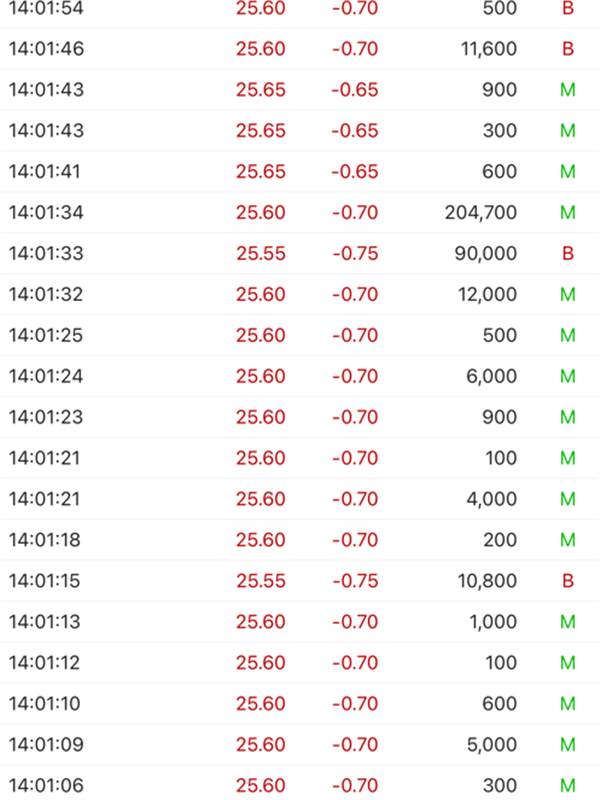
Task: Select the 14:01:23 trade timestamp
Action: (46, 418)
